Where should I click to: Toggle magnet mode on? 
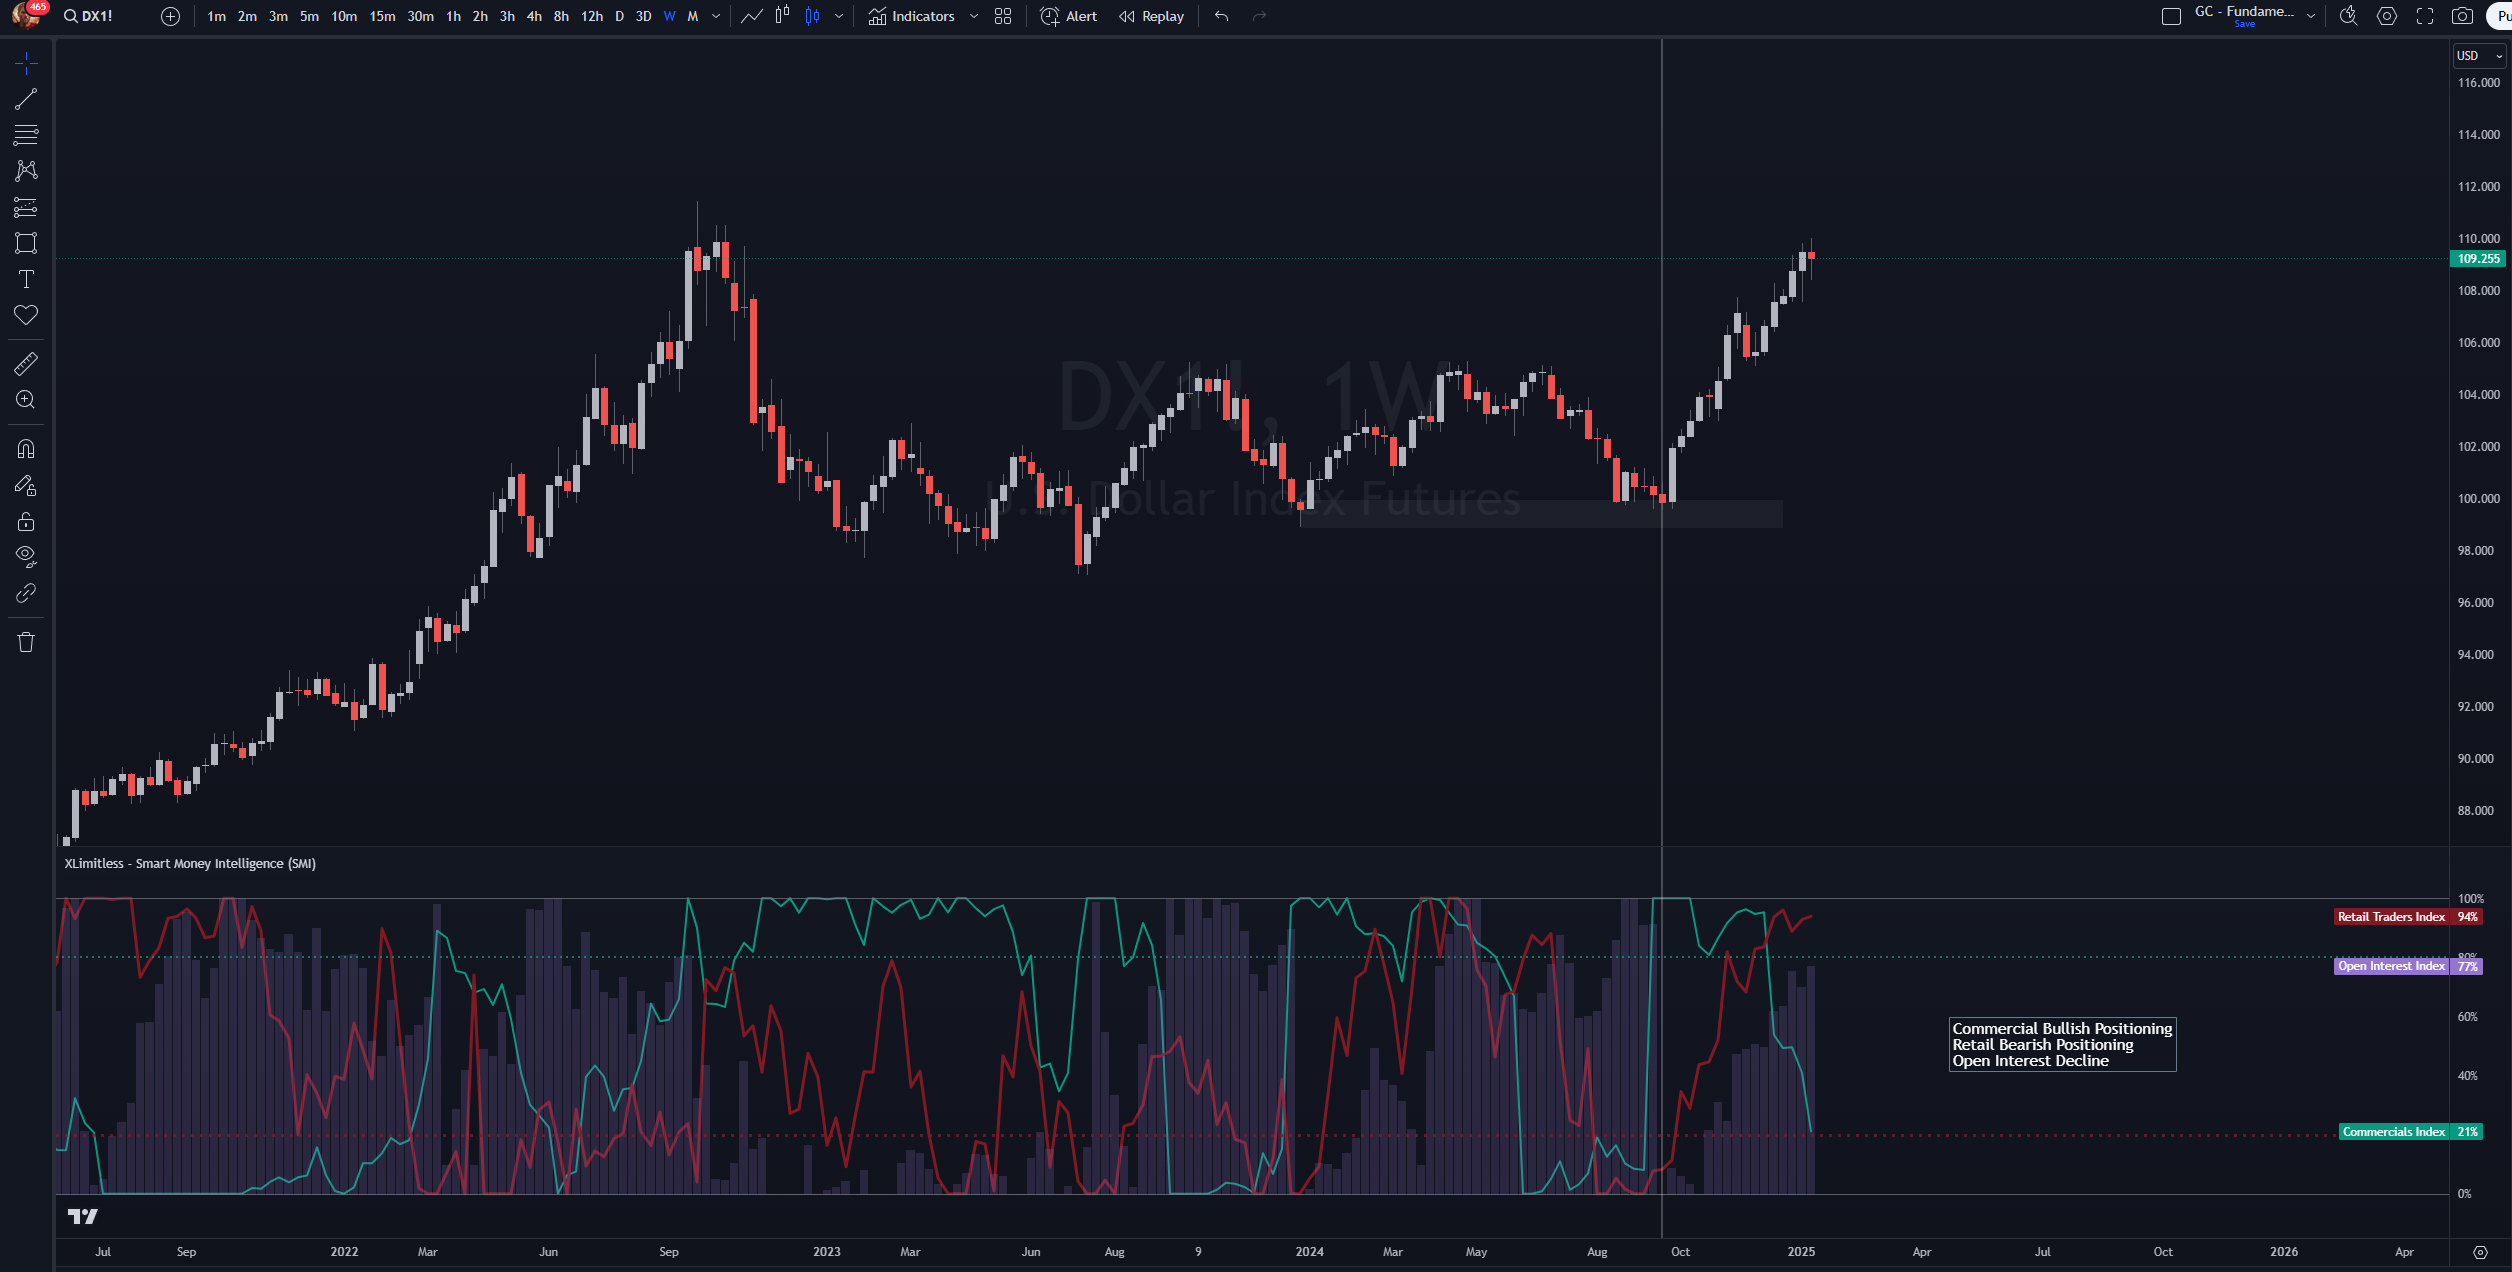(x=26, y=449)
